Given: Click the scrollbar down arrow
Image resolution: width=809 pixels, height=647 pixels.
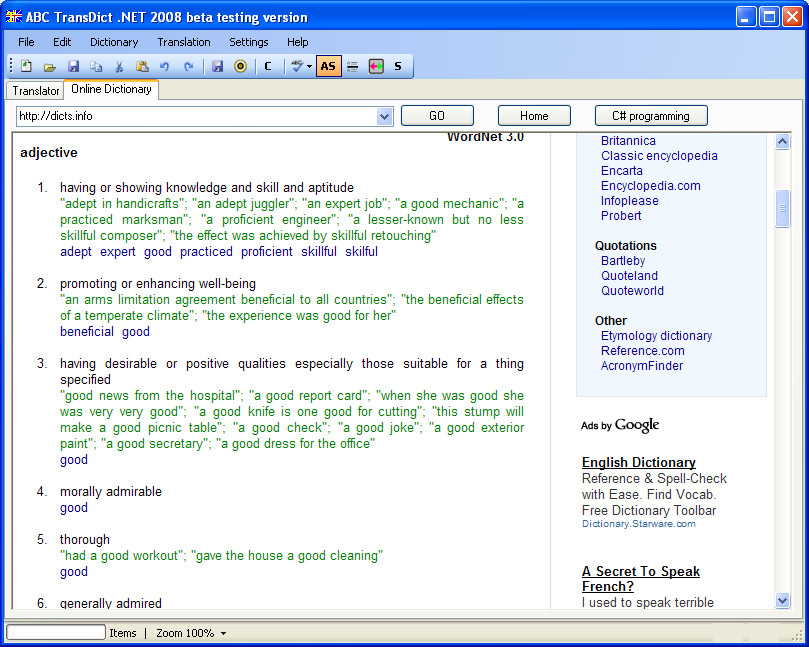Looking at the screenshot, I should (782, 600).
